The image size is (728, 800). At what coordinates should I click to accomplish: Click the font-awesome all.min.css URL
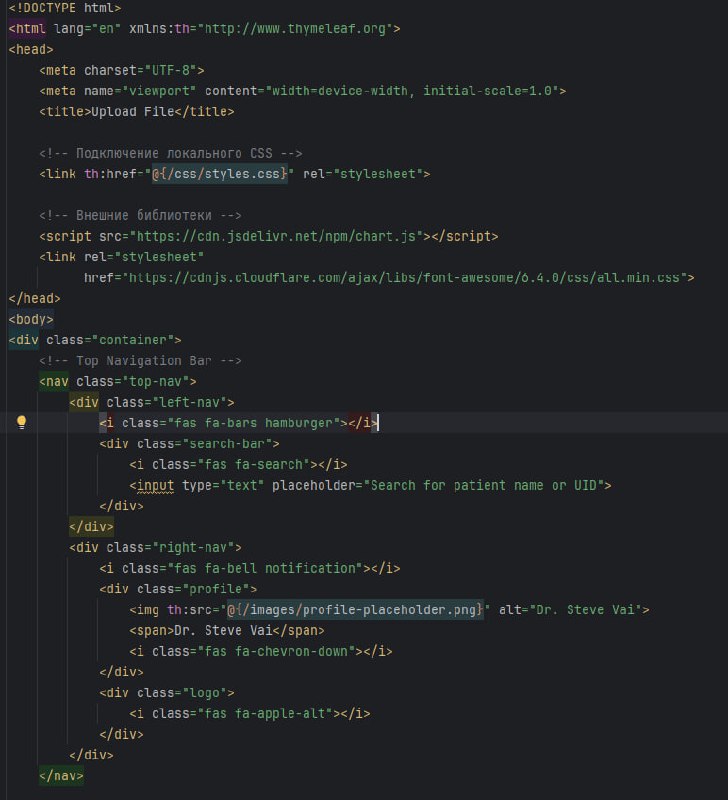point(405,278)
